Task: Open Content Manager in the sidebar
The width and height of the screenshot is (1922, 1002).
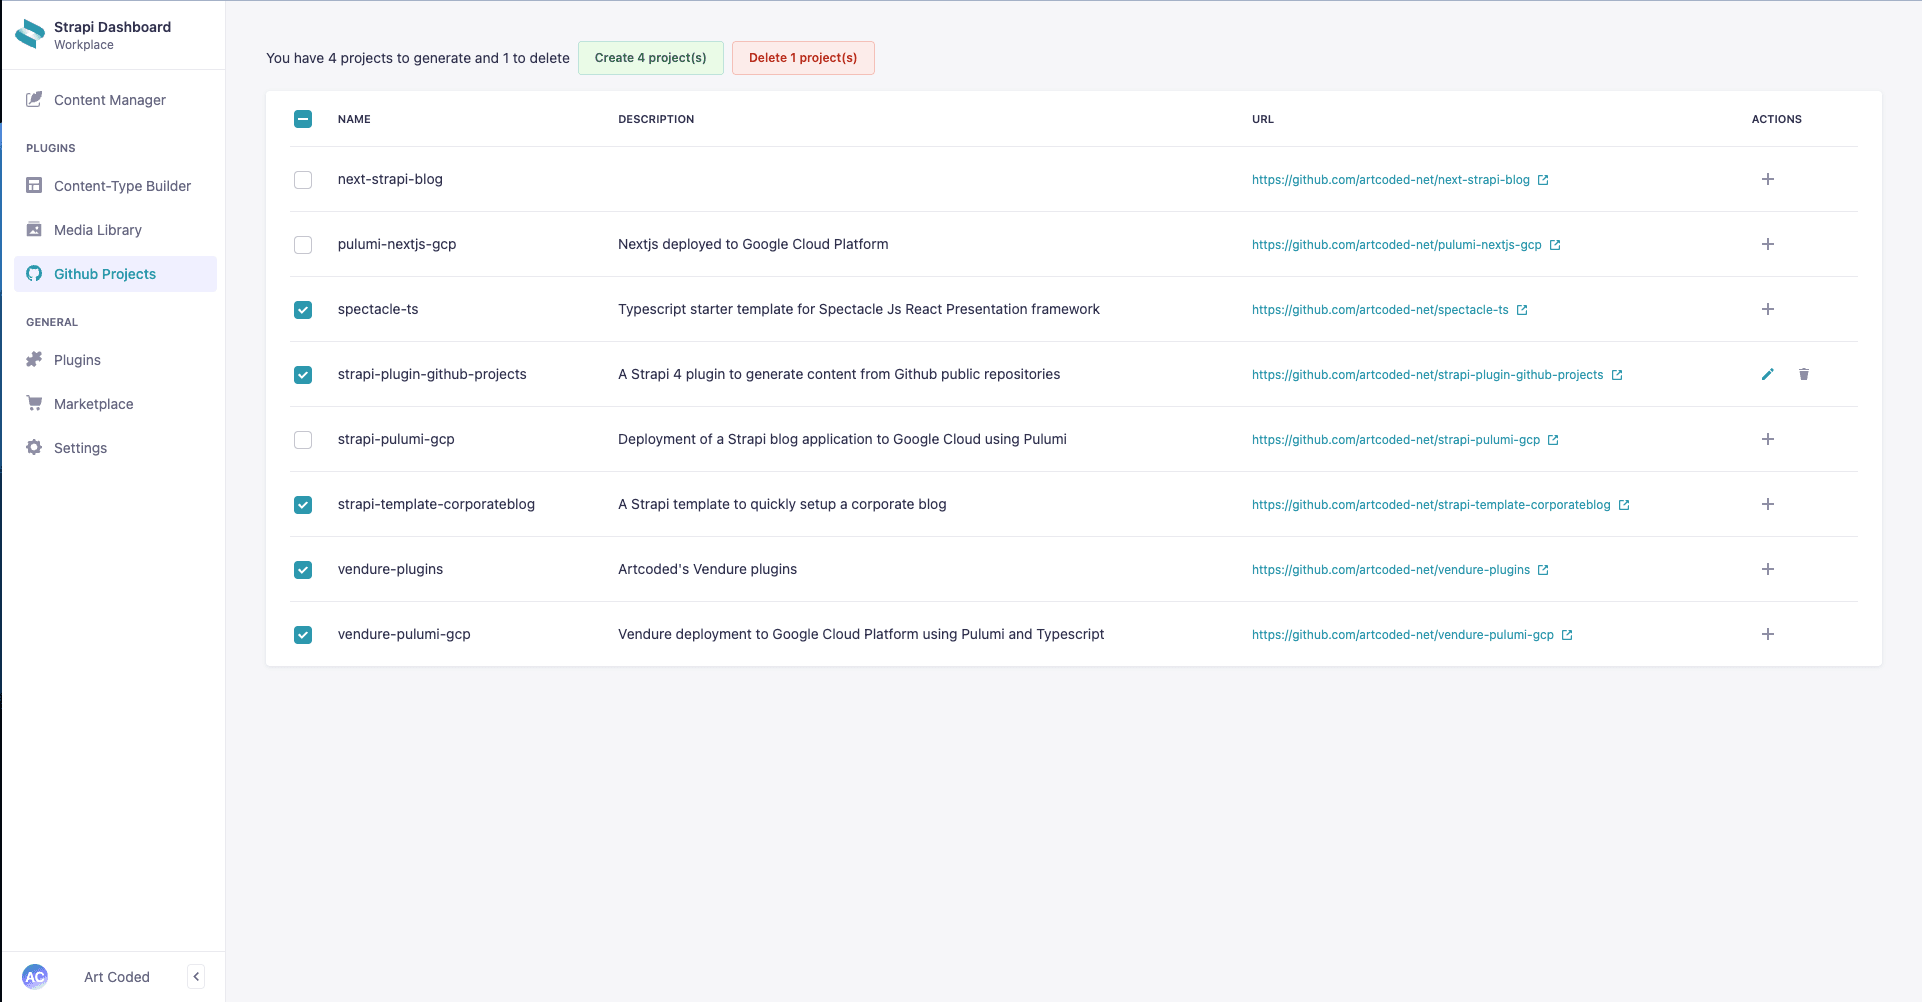Action: pyautogui.click(x=115, y=100)
